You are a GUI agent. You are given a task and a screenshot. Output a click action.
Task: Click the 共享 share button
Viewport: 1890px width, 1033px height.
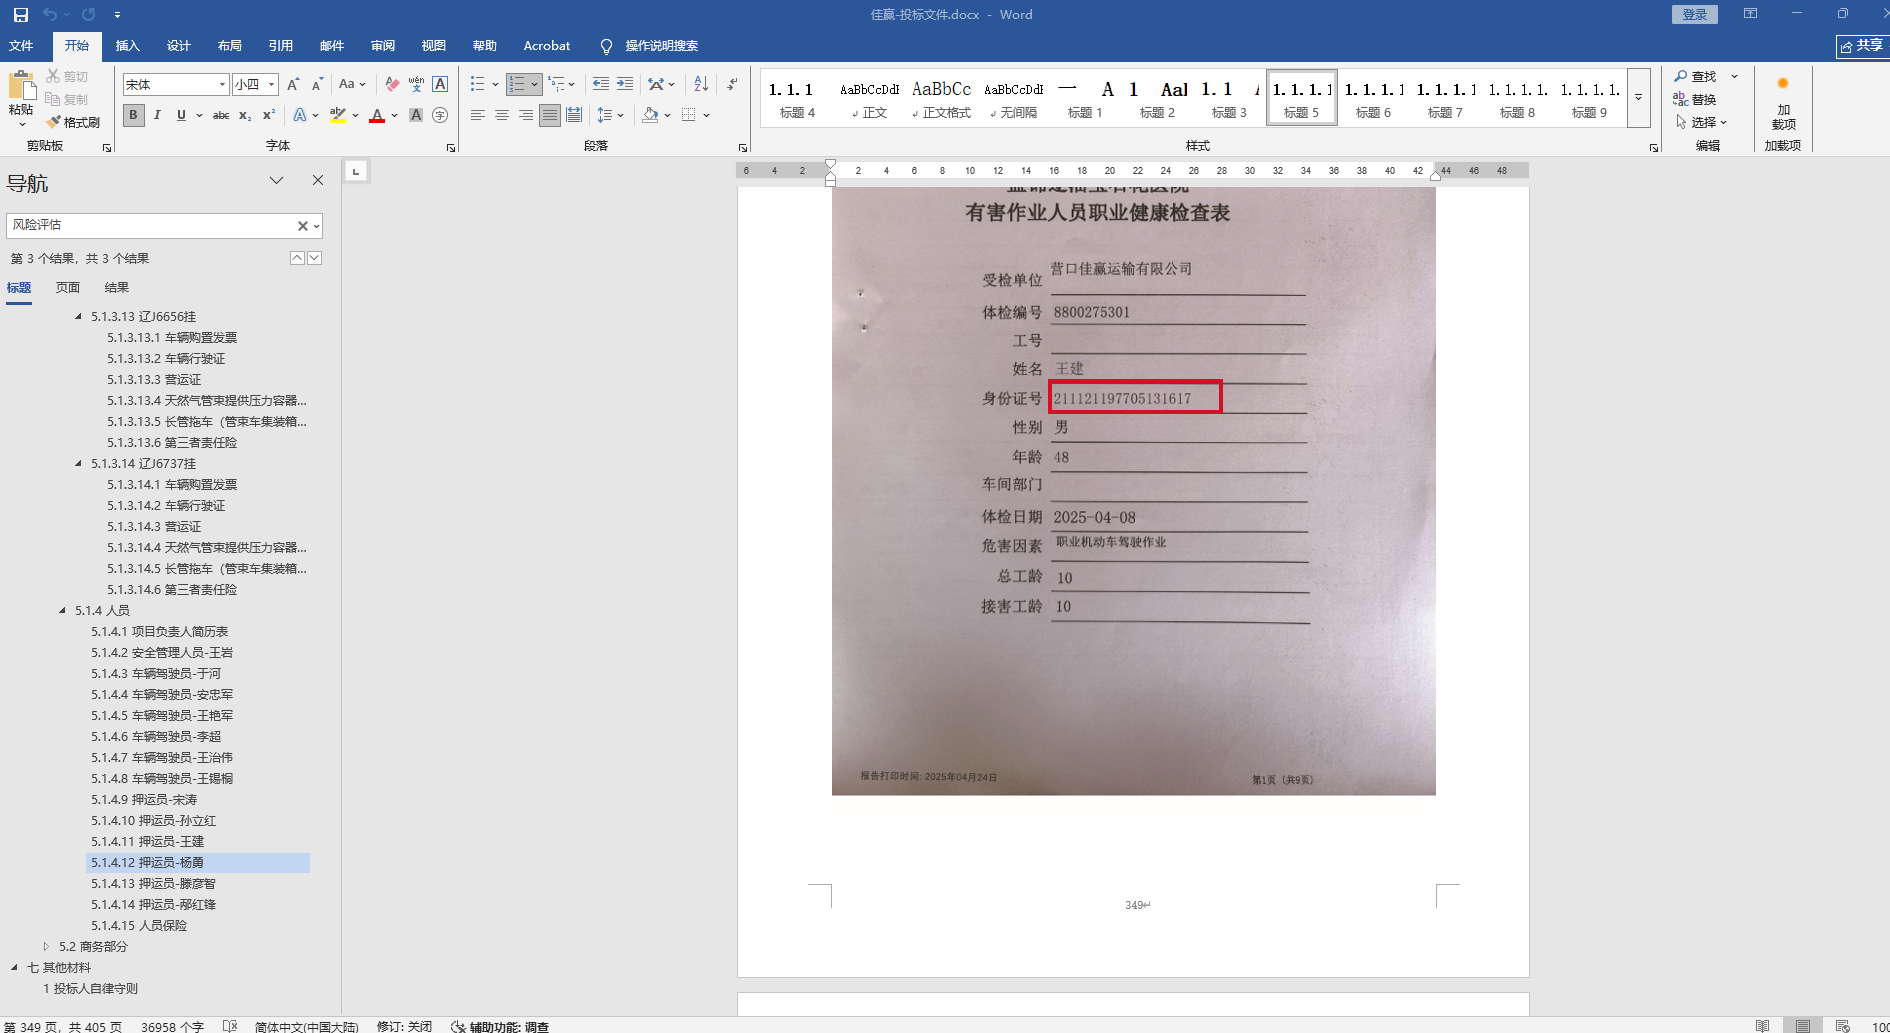[x=1861, y=46]
